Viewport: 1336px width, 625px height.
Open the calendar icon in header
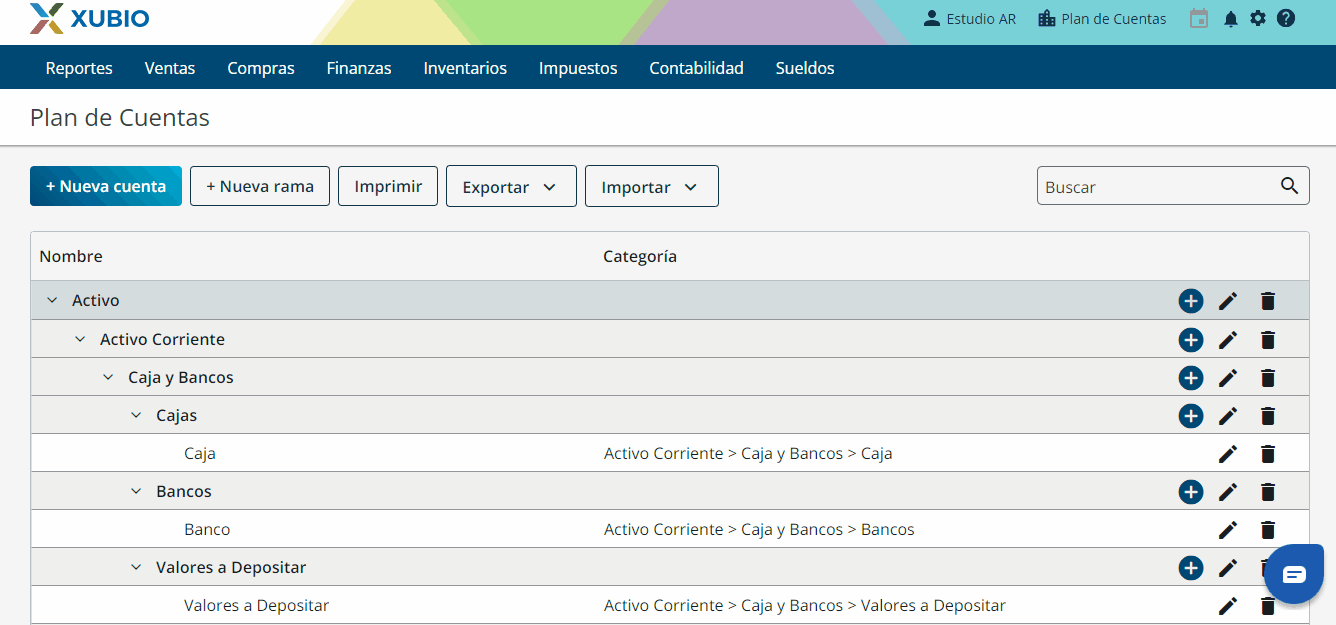point(1199,18)
